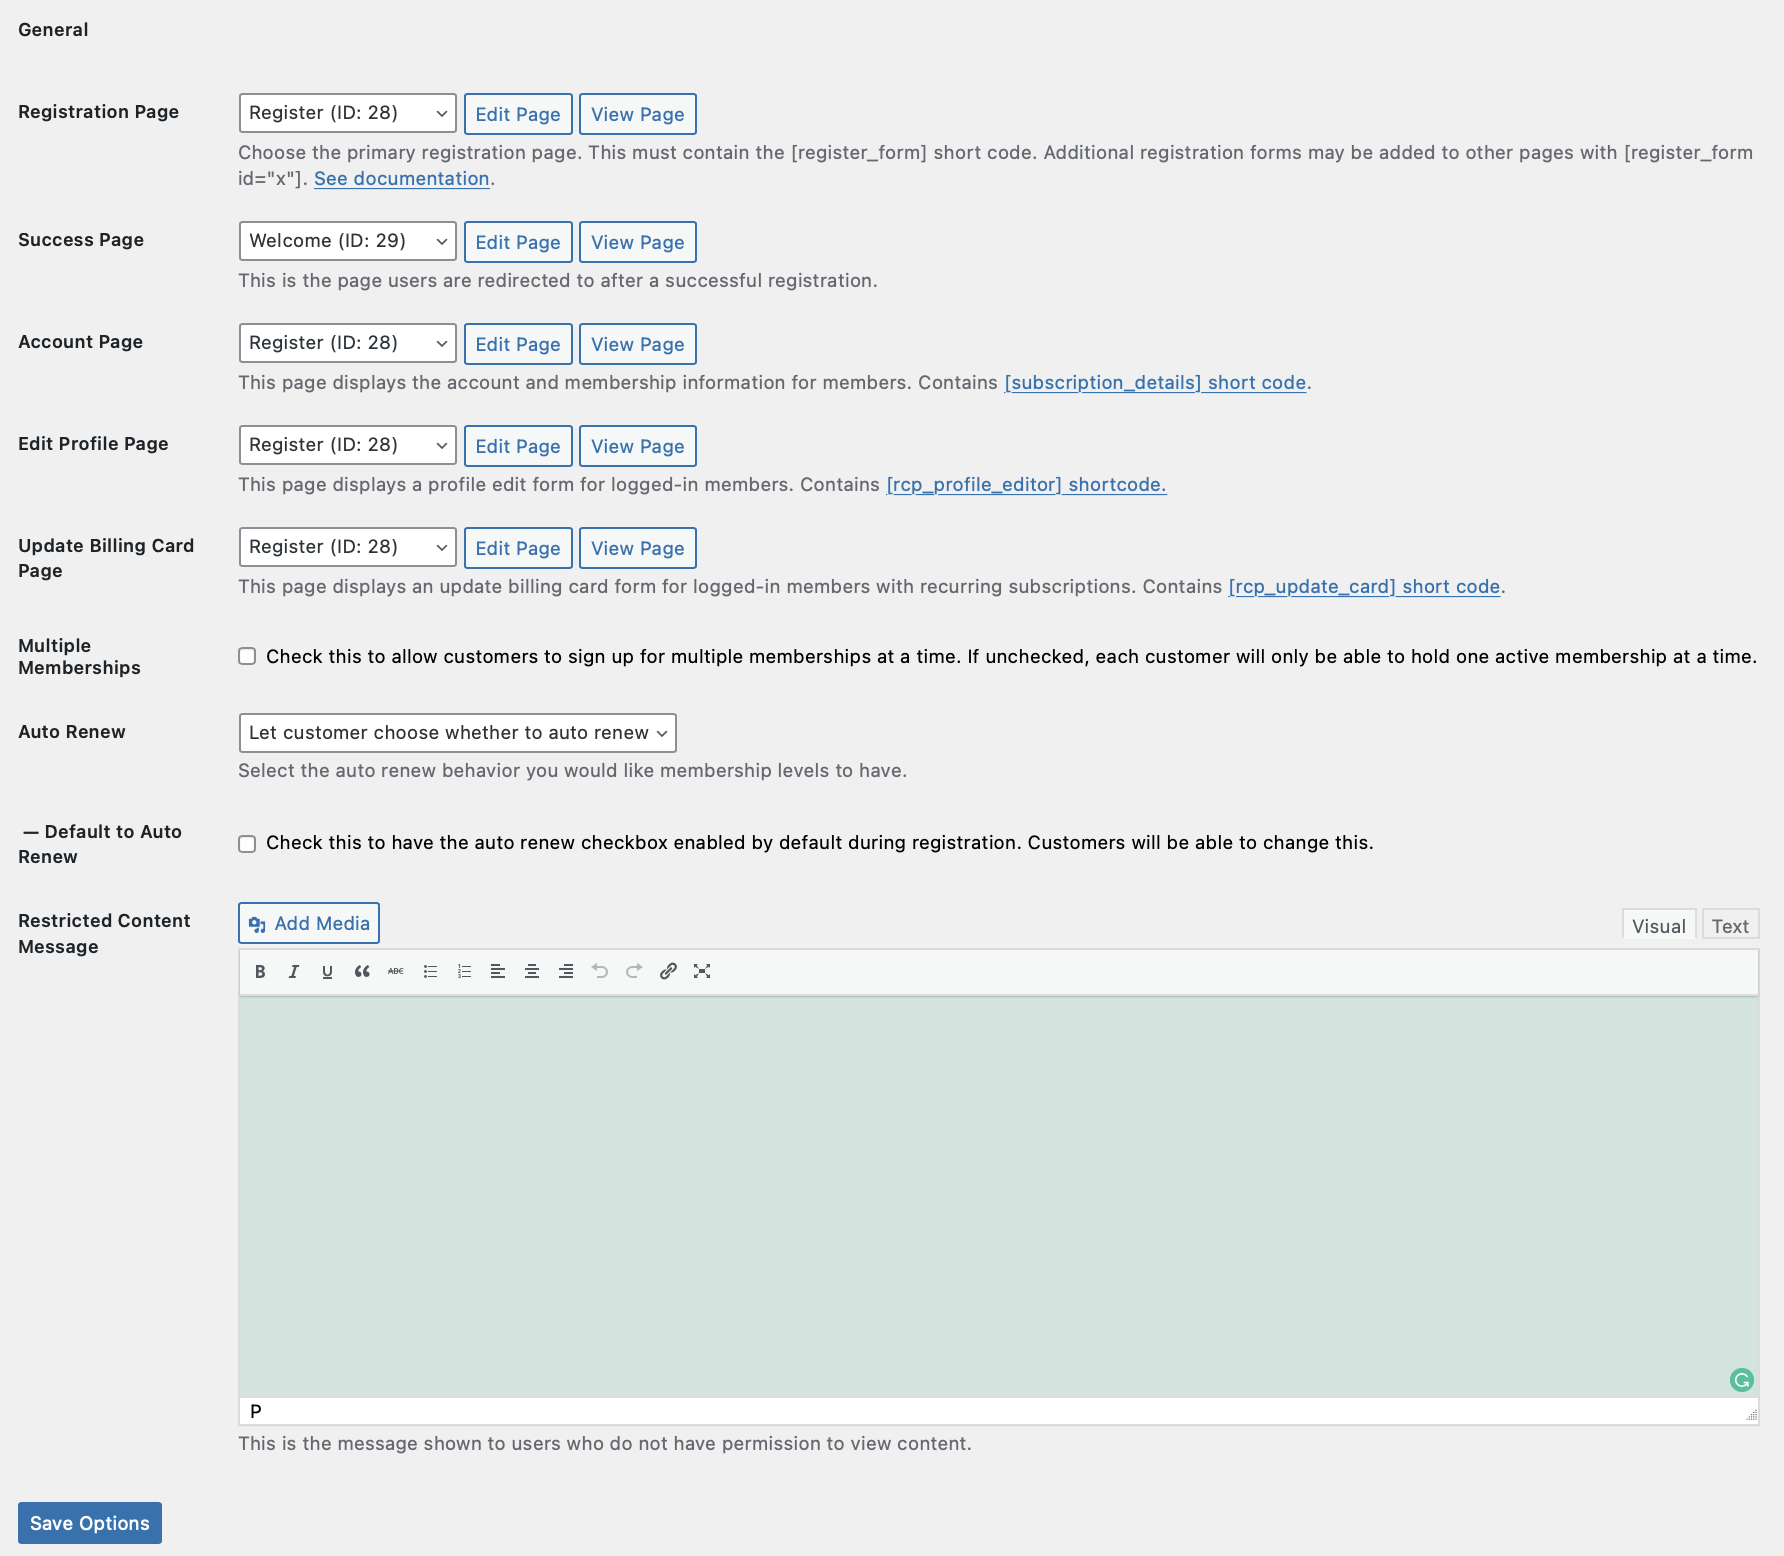
Task: Click the underline icon in editor toolbar
Action: [x=327, y=971]
